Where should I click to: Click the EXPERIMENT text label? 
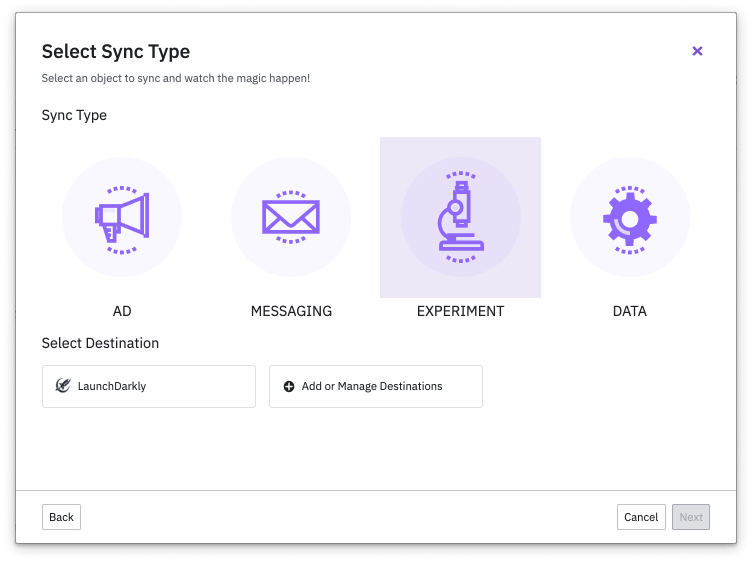click(x=460, y=311)
